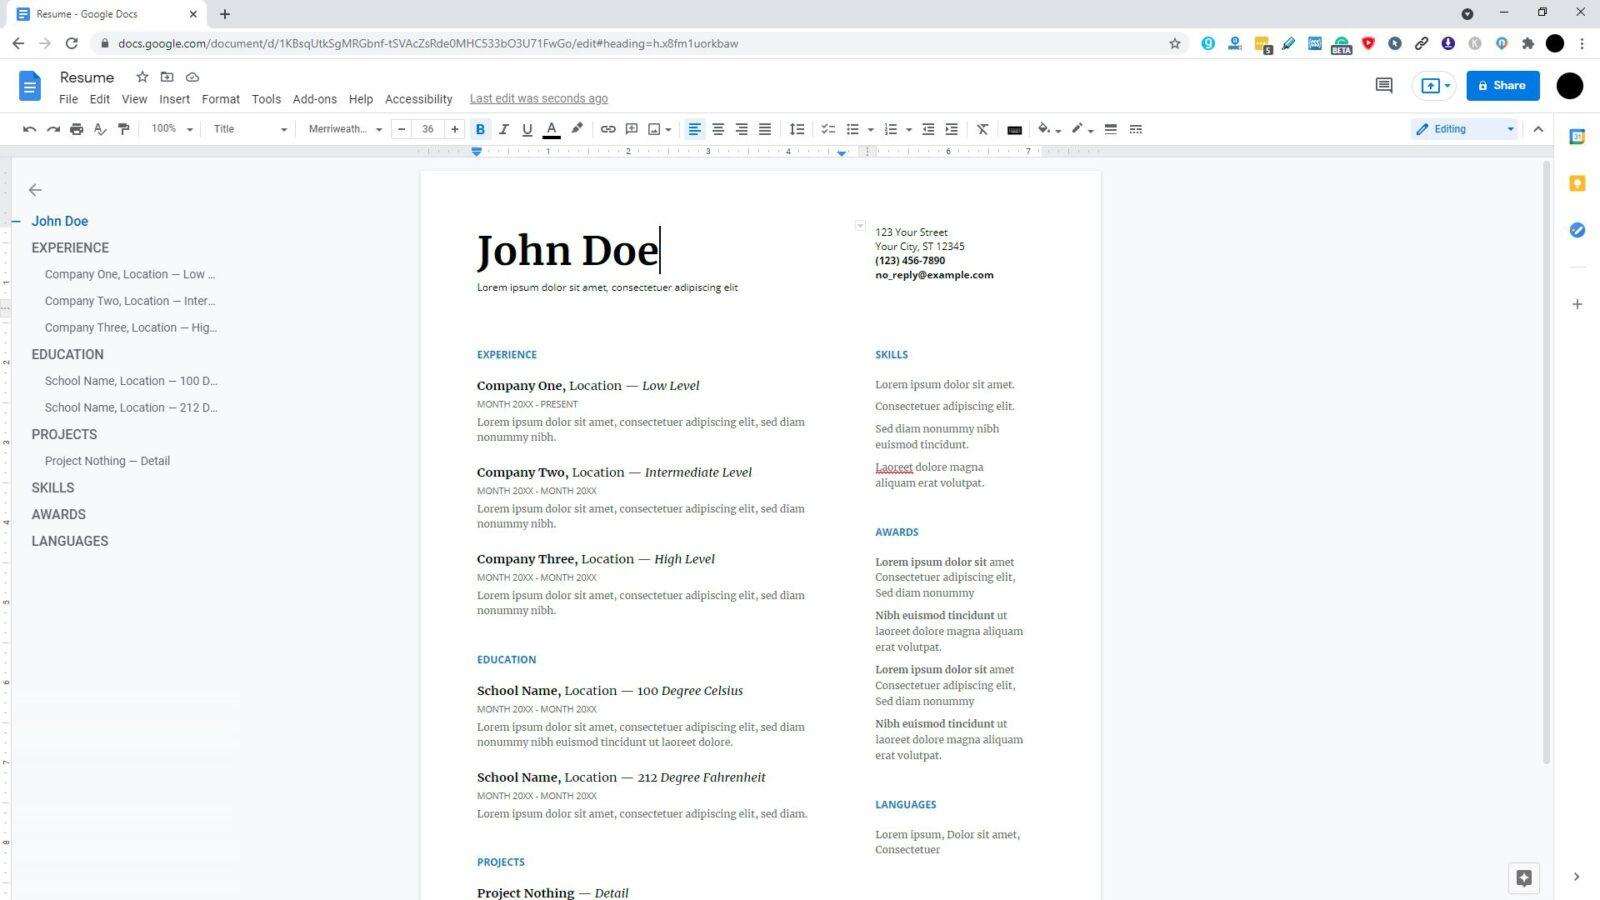Click the clear formatting icon
Viewport: 1600px width, 900px height.
[982, 128]
